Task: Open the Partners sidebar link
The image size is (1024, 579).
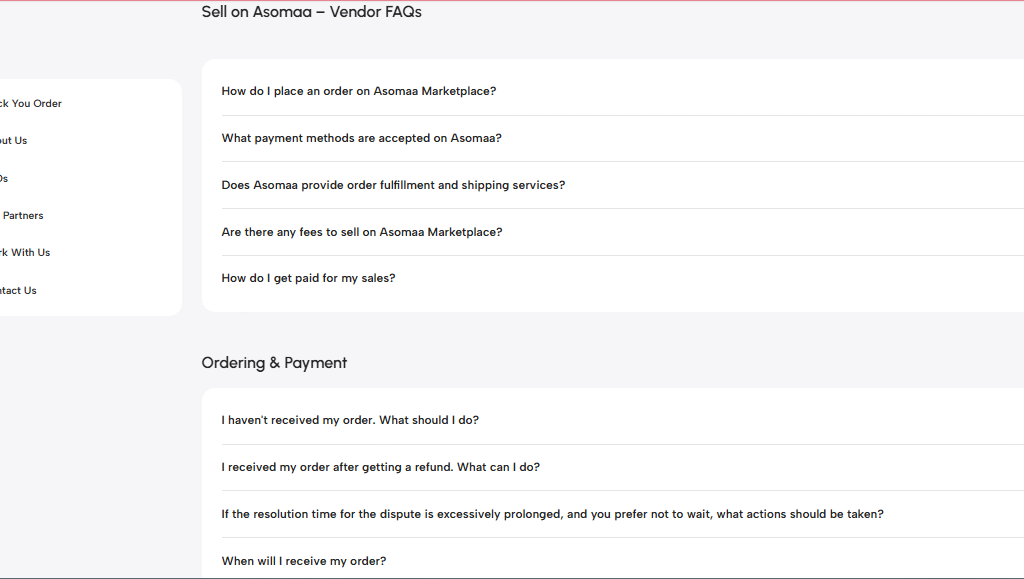Action: tap(23, 216)
